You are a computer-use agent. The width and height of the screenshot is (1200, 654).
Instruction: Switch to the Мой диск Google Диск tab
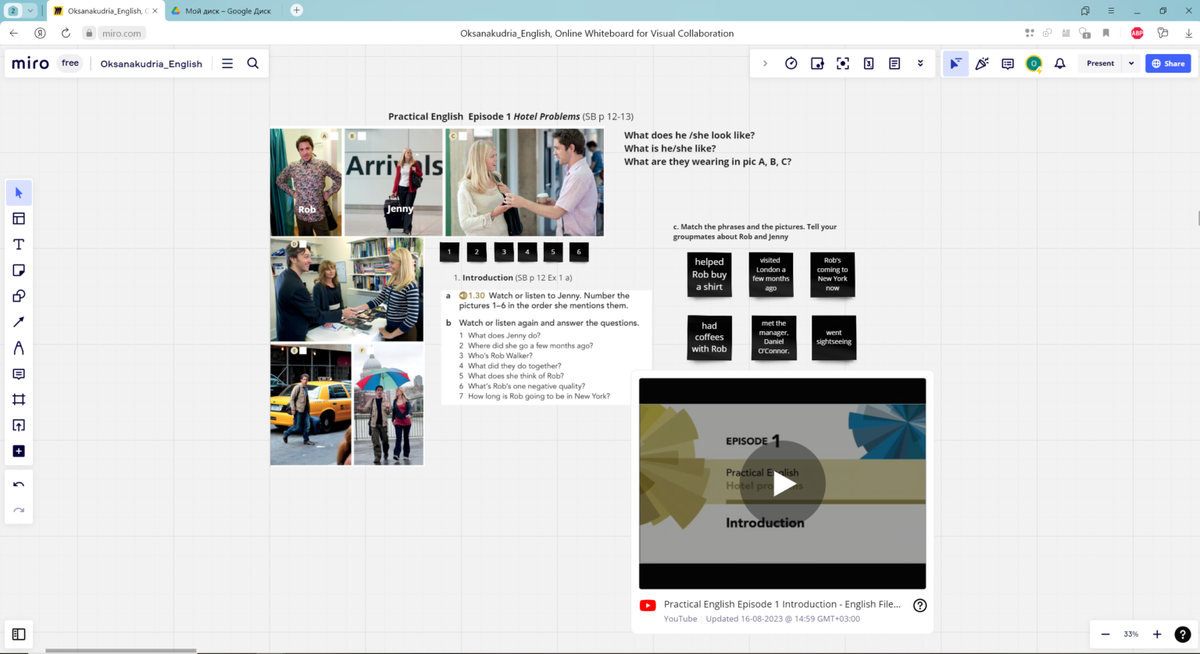[x=227, y=10]
